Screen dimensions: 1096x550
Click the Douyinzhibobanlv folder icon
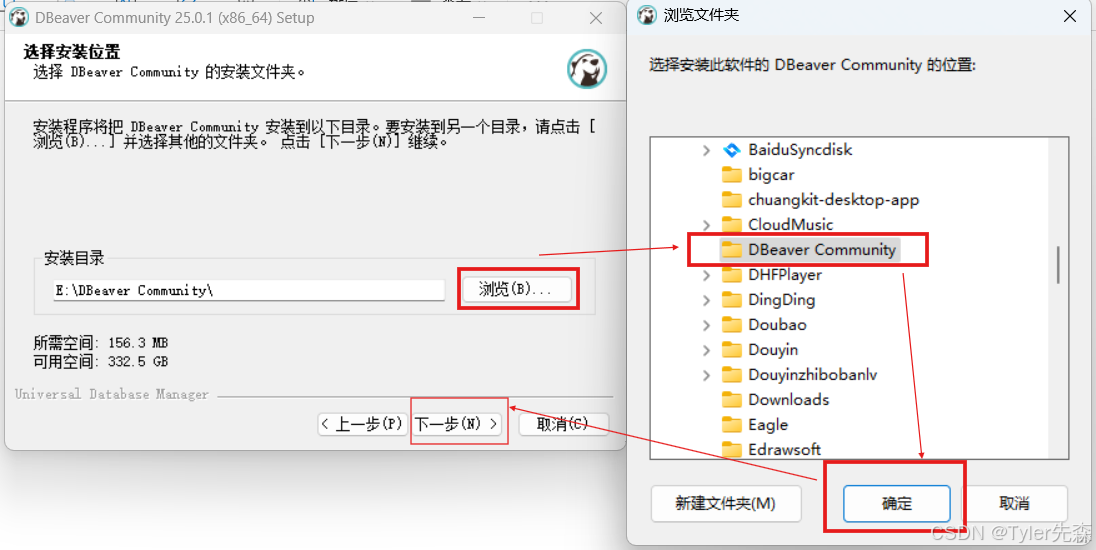[732, 375]
